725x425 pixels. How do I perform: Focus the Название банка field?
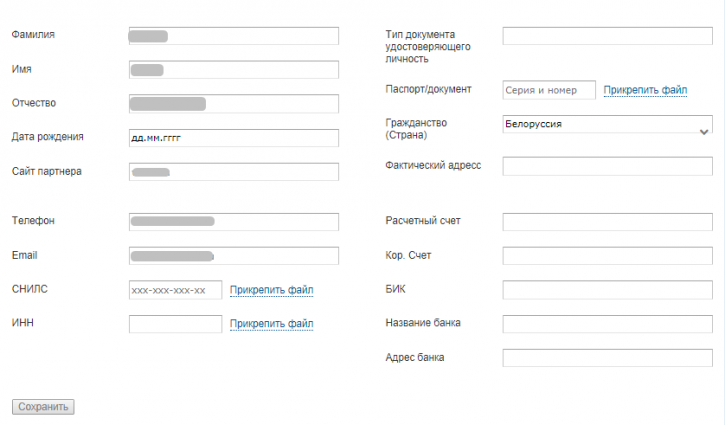607,324
